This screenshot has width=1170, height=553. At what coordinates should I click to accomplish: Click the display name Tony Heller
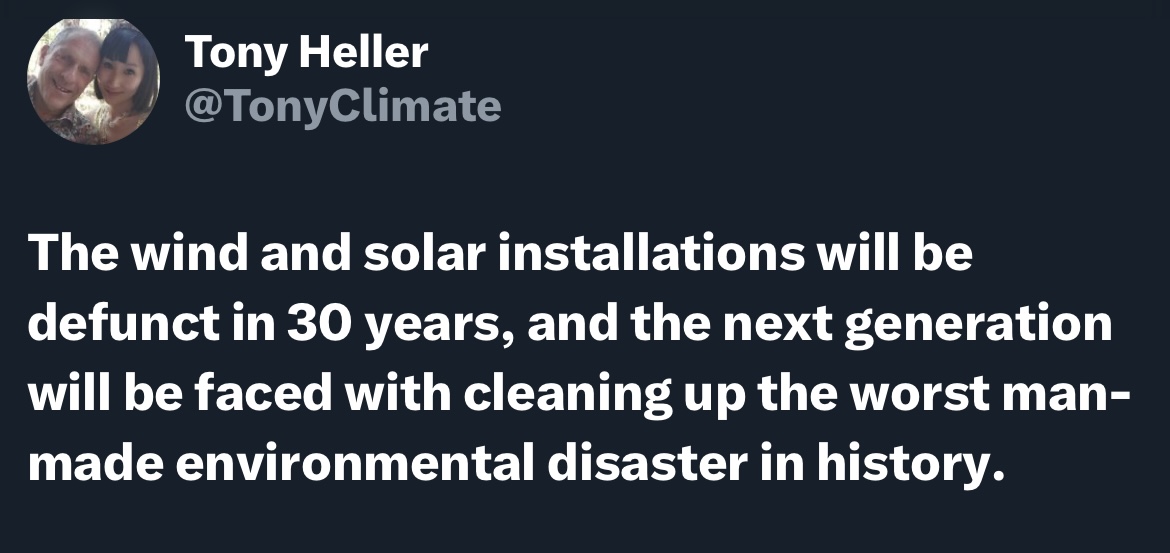tap(306, 52)
